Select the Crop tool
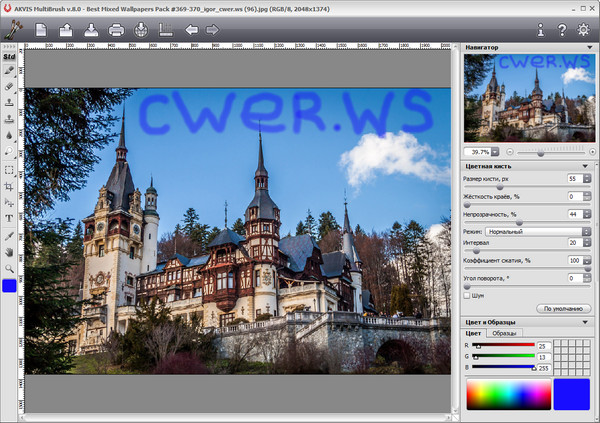The height and width of the screenshot is (423, 600). pyautogui.click(x=9, y=185)
